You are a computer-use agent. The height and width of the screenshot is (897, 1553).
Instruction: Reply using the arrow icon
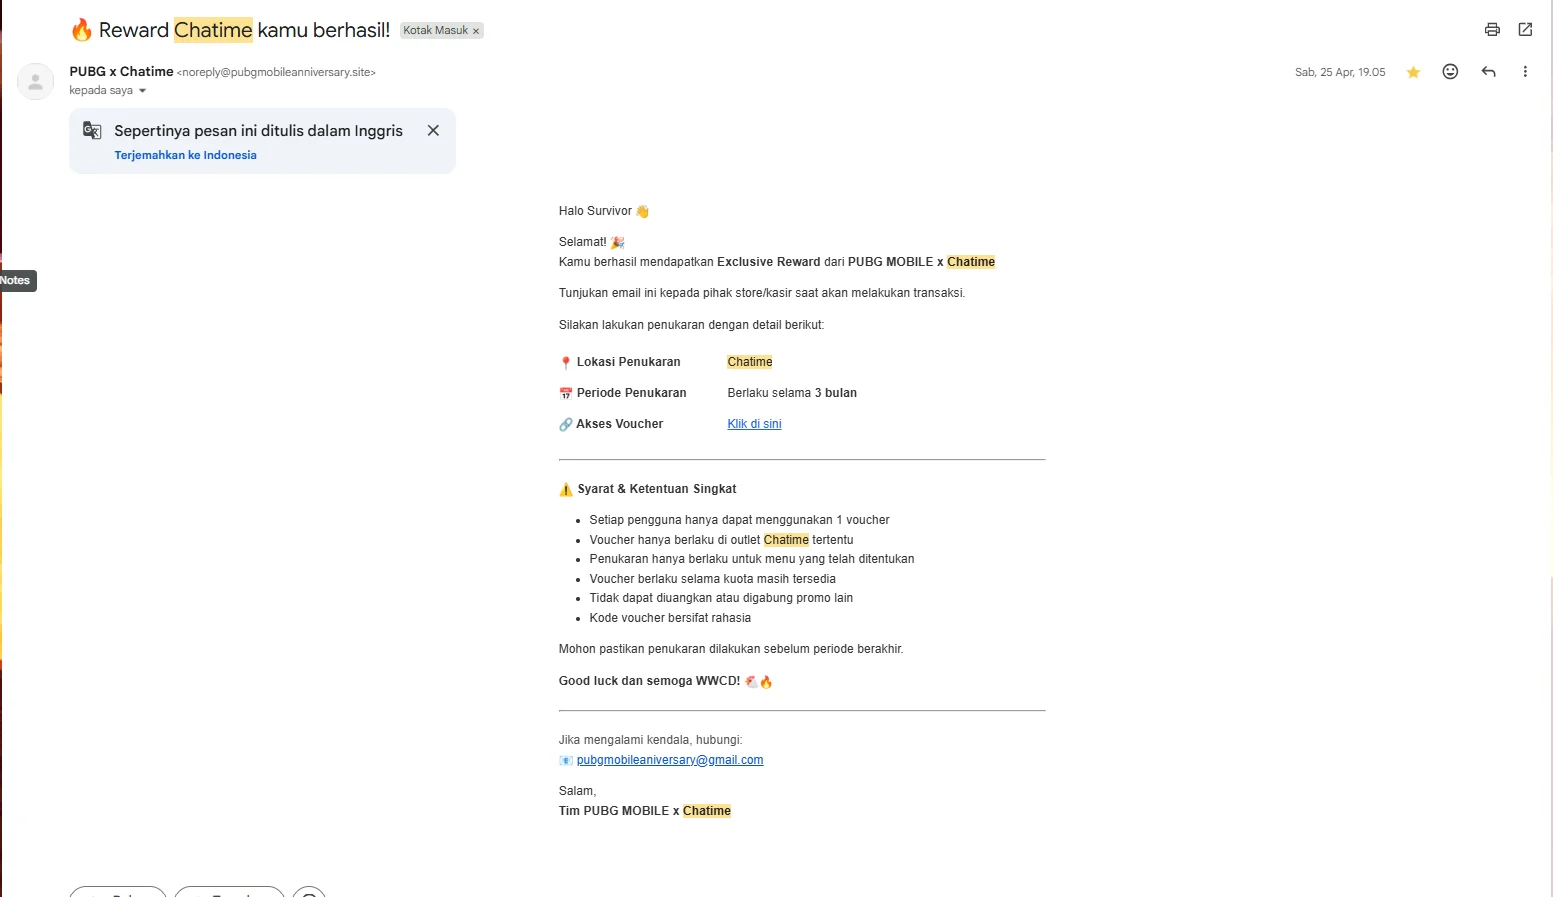tap(1488, 72)
